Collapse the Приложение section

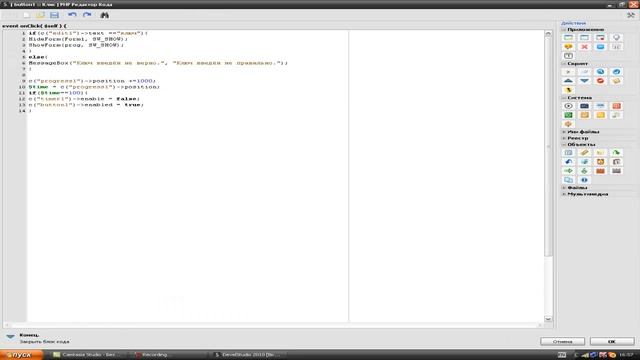pos(564,30)
